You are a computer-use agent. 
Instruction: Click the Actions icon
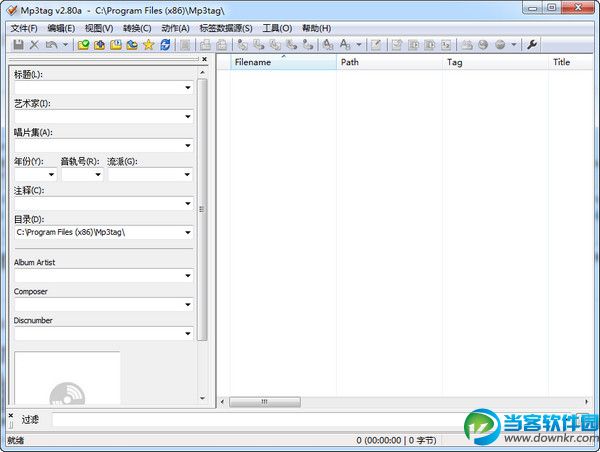click(328, 45)
